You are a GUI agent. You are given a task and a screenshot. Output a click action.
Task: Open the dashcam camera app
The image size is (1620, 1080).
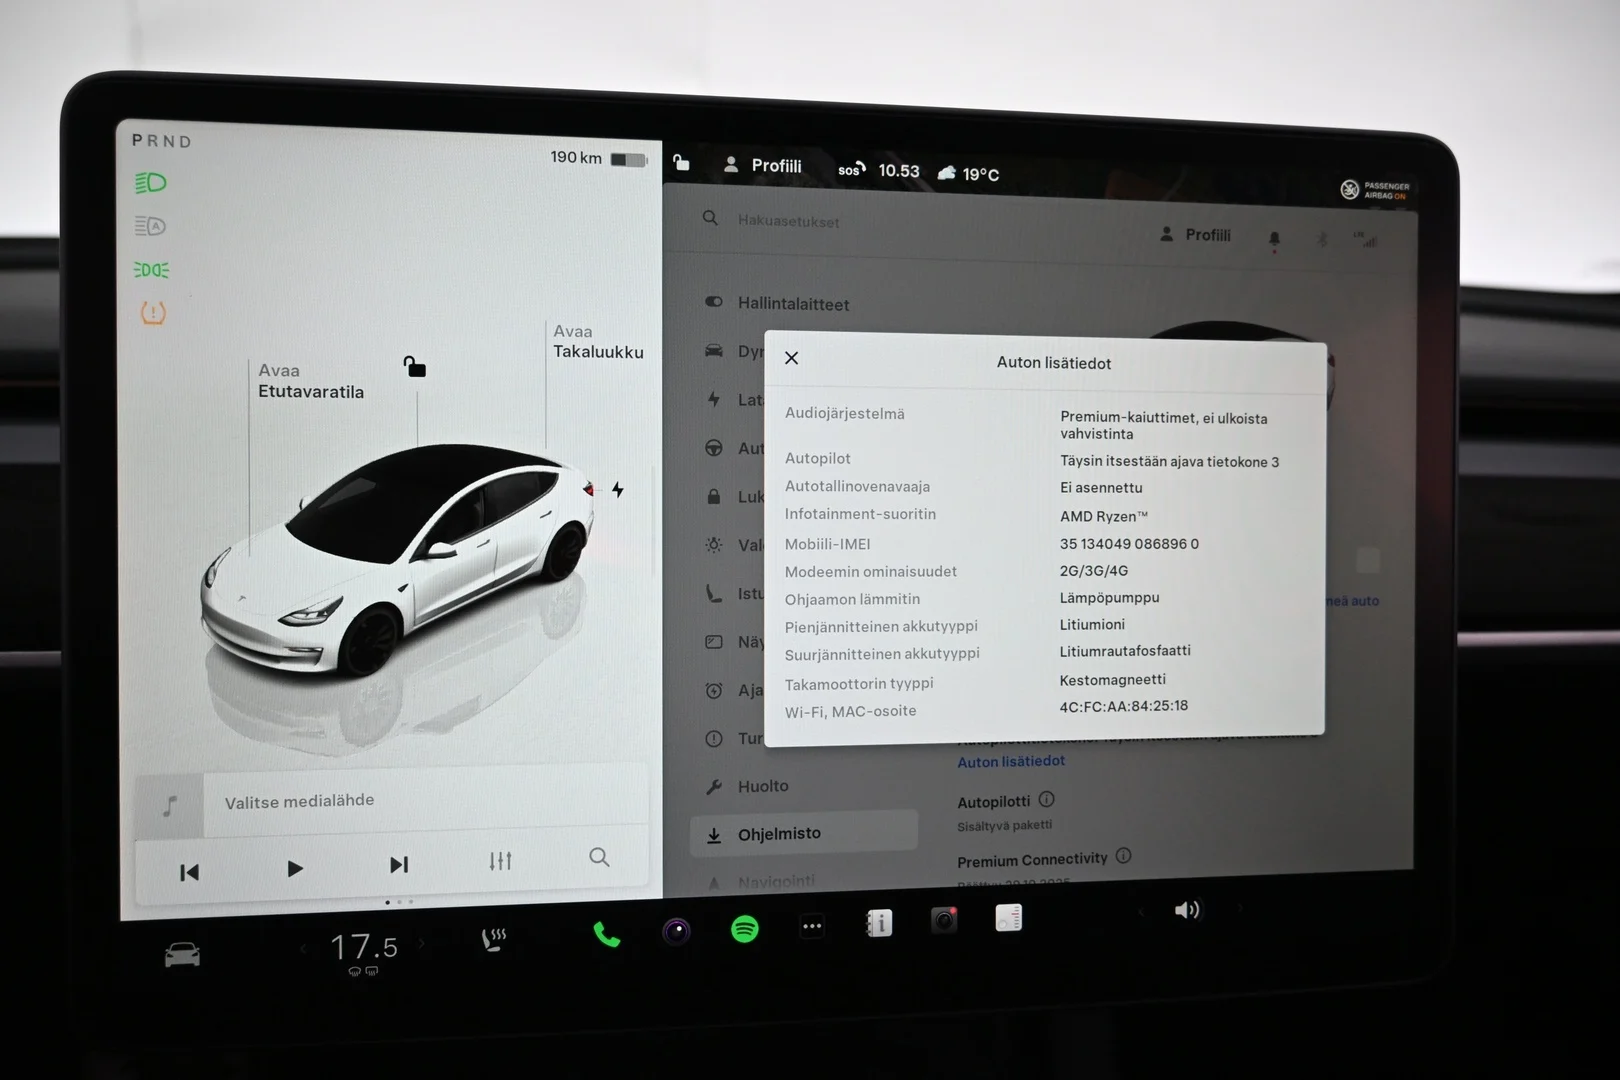pyautogui.click(x=676, y=932)
